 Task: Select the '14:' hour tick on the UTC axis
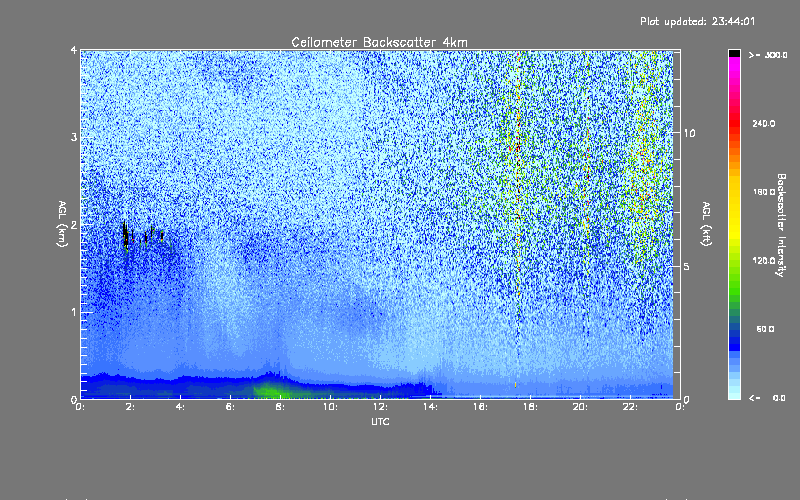click(431, 407)
